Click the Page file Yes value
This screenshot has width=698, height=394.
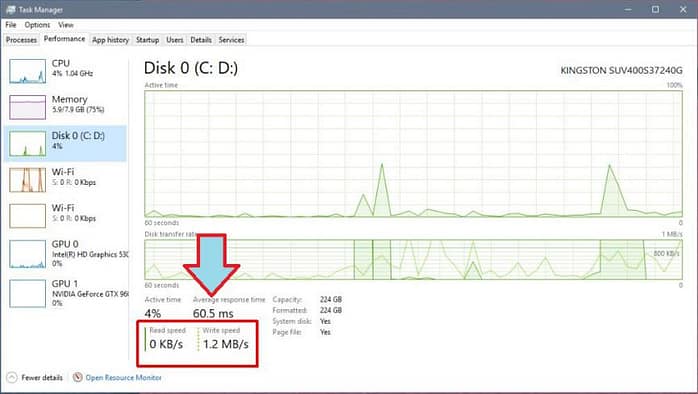(x=325, y=332)
